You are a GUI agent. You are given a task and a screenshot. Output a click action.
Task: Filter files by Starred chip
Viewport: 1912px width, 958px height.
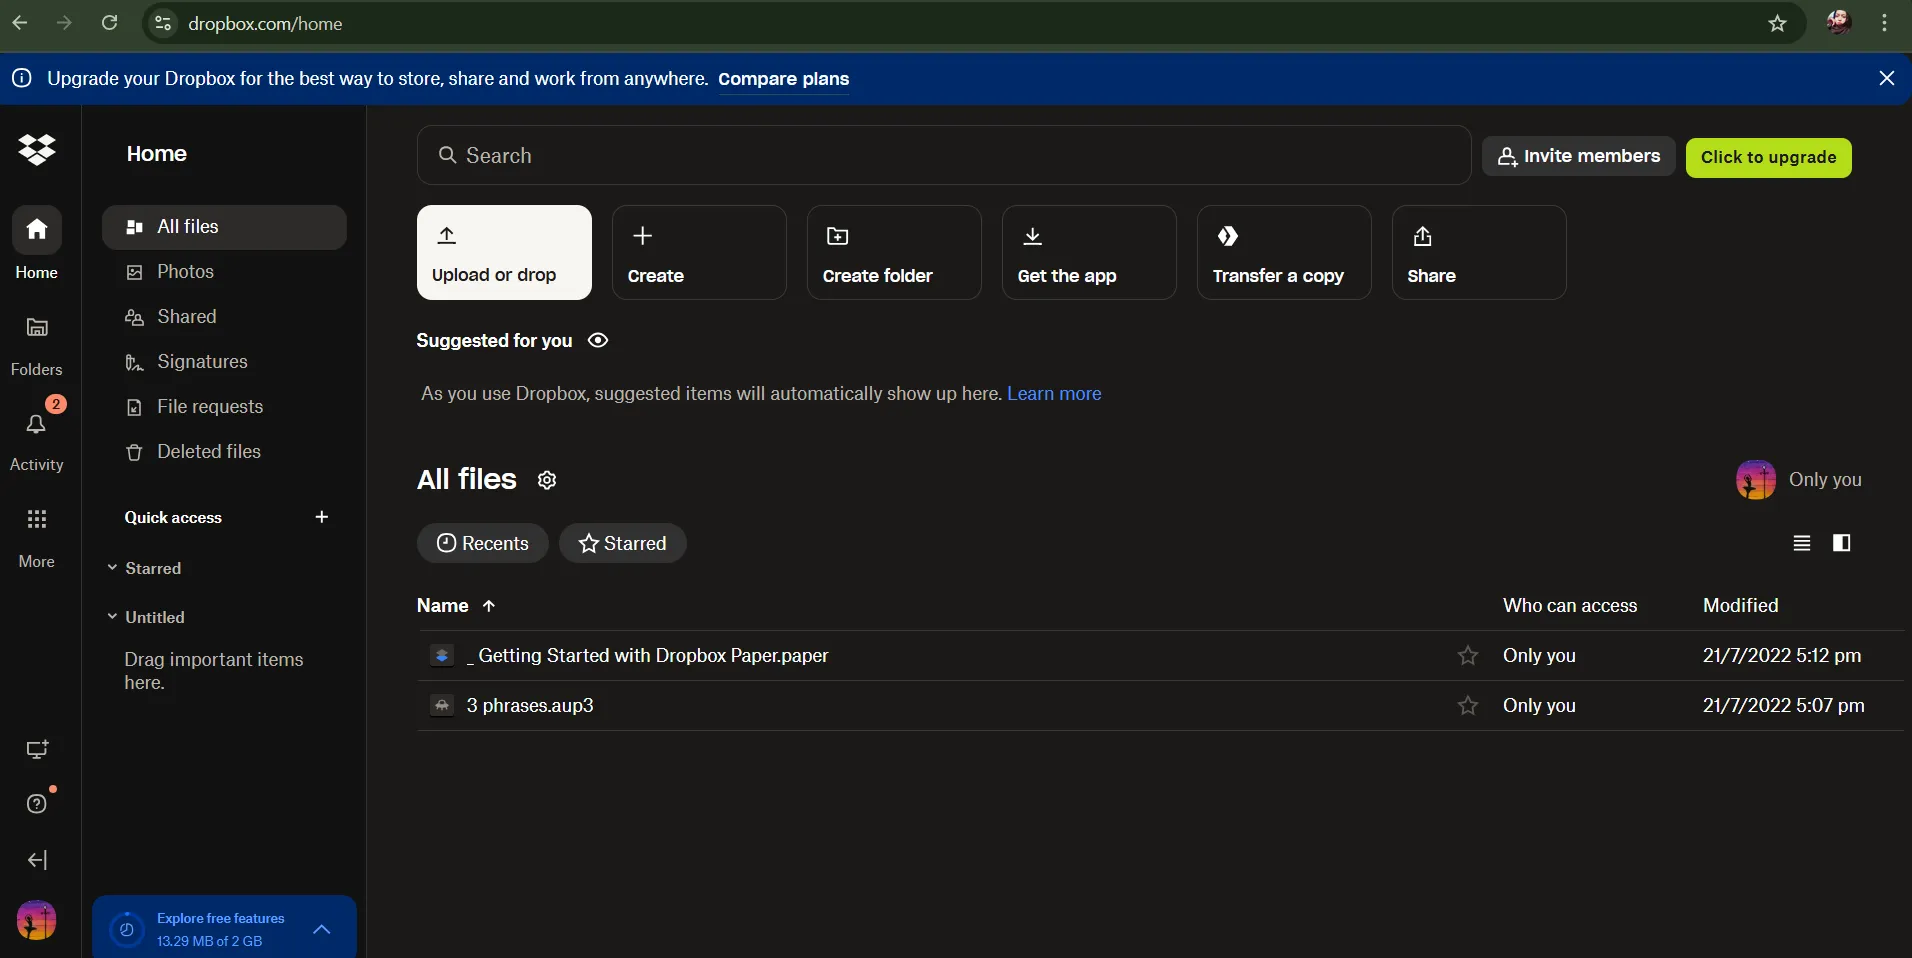[623, 543]
